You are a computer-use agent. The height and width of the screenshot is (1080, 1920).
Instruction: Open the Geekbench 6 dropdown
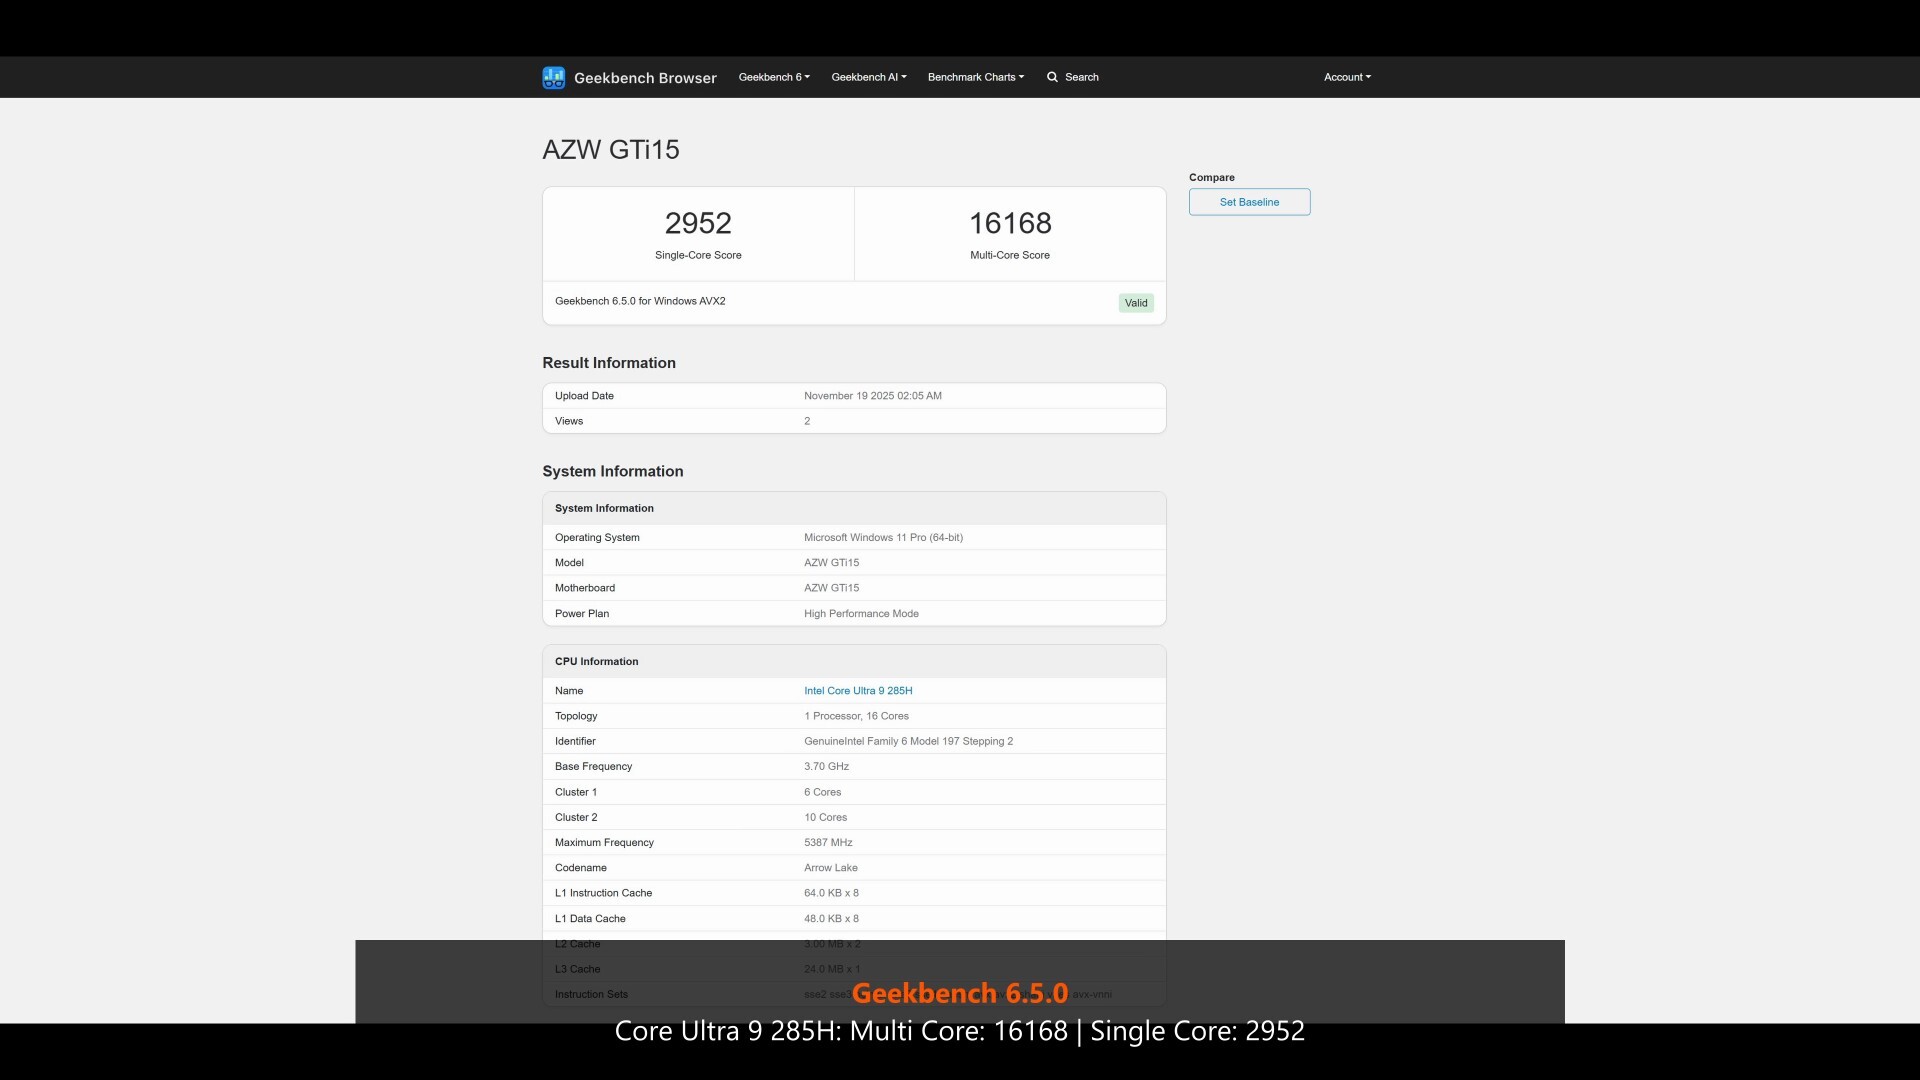tap(772, 77)
